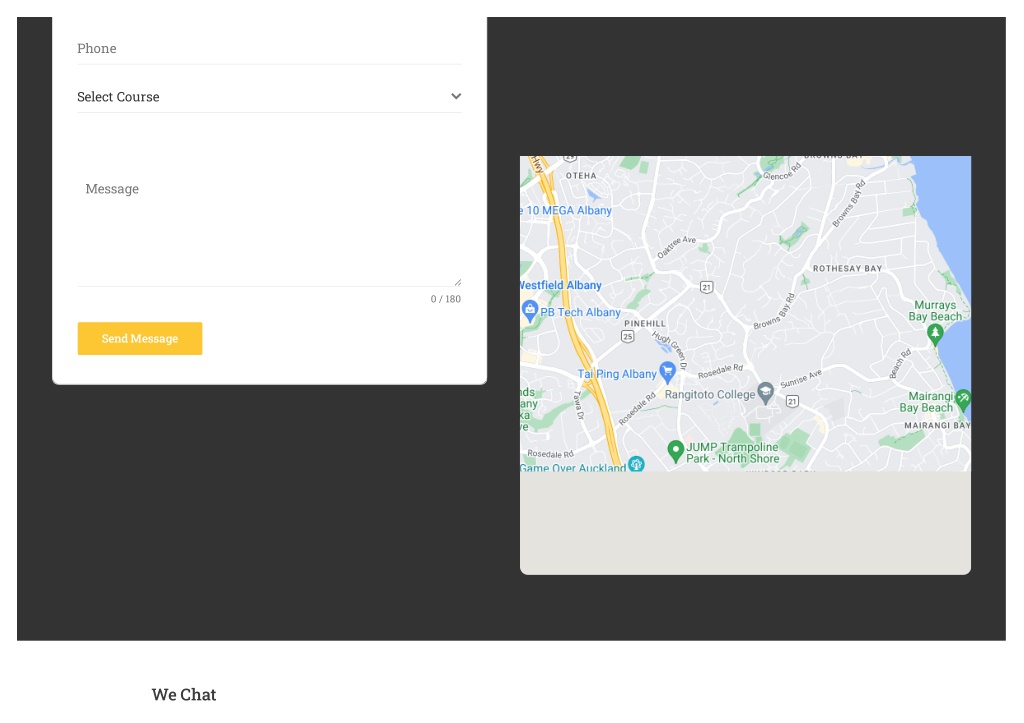Click the PB Tech Albany map pin
This screenshot has height=723, width=1024.
tap(530, 310)
